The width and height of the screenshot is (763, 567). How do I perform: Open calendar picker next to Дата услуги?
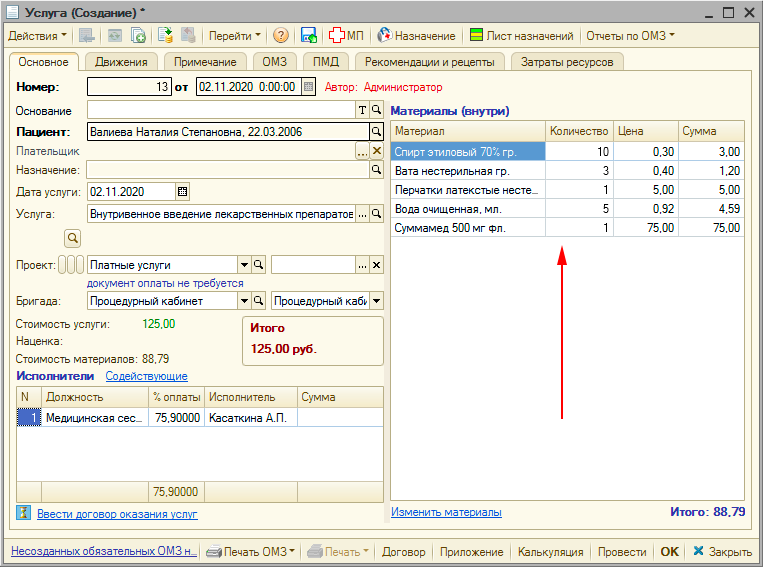point(182,191)
